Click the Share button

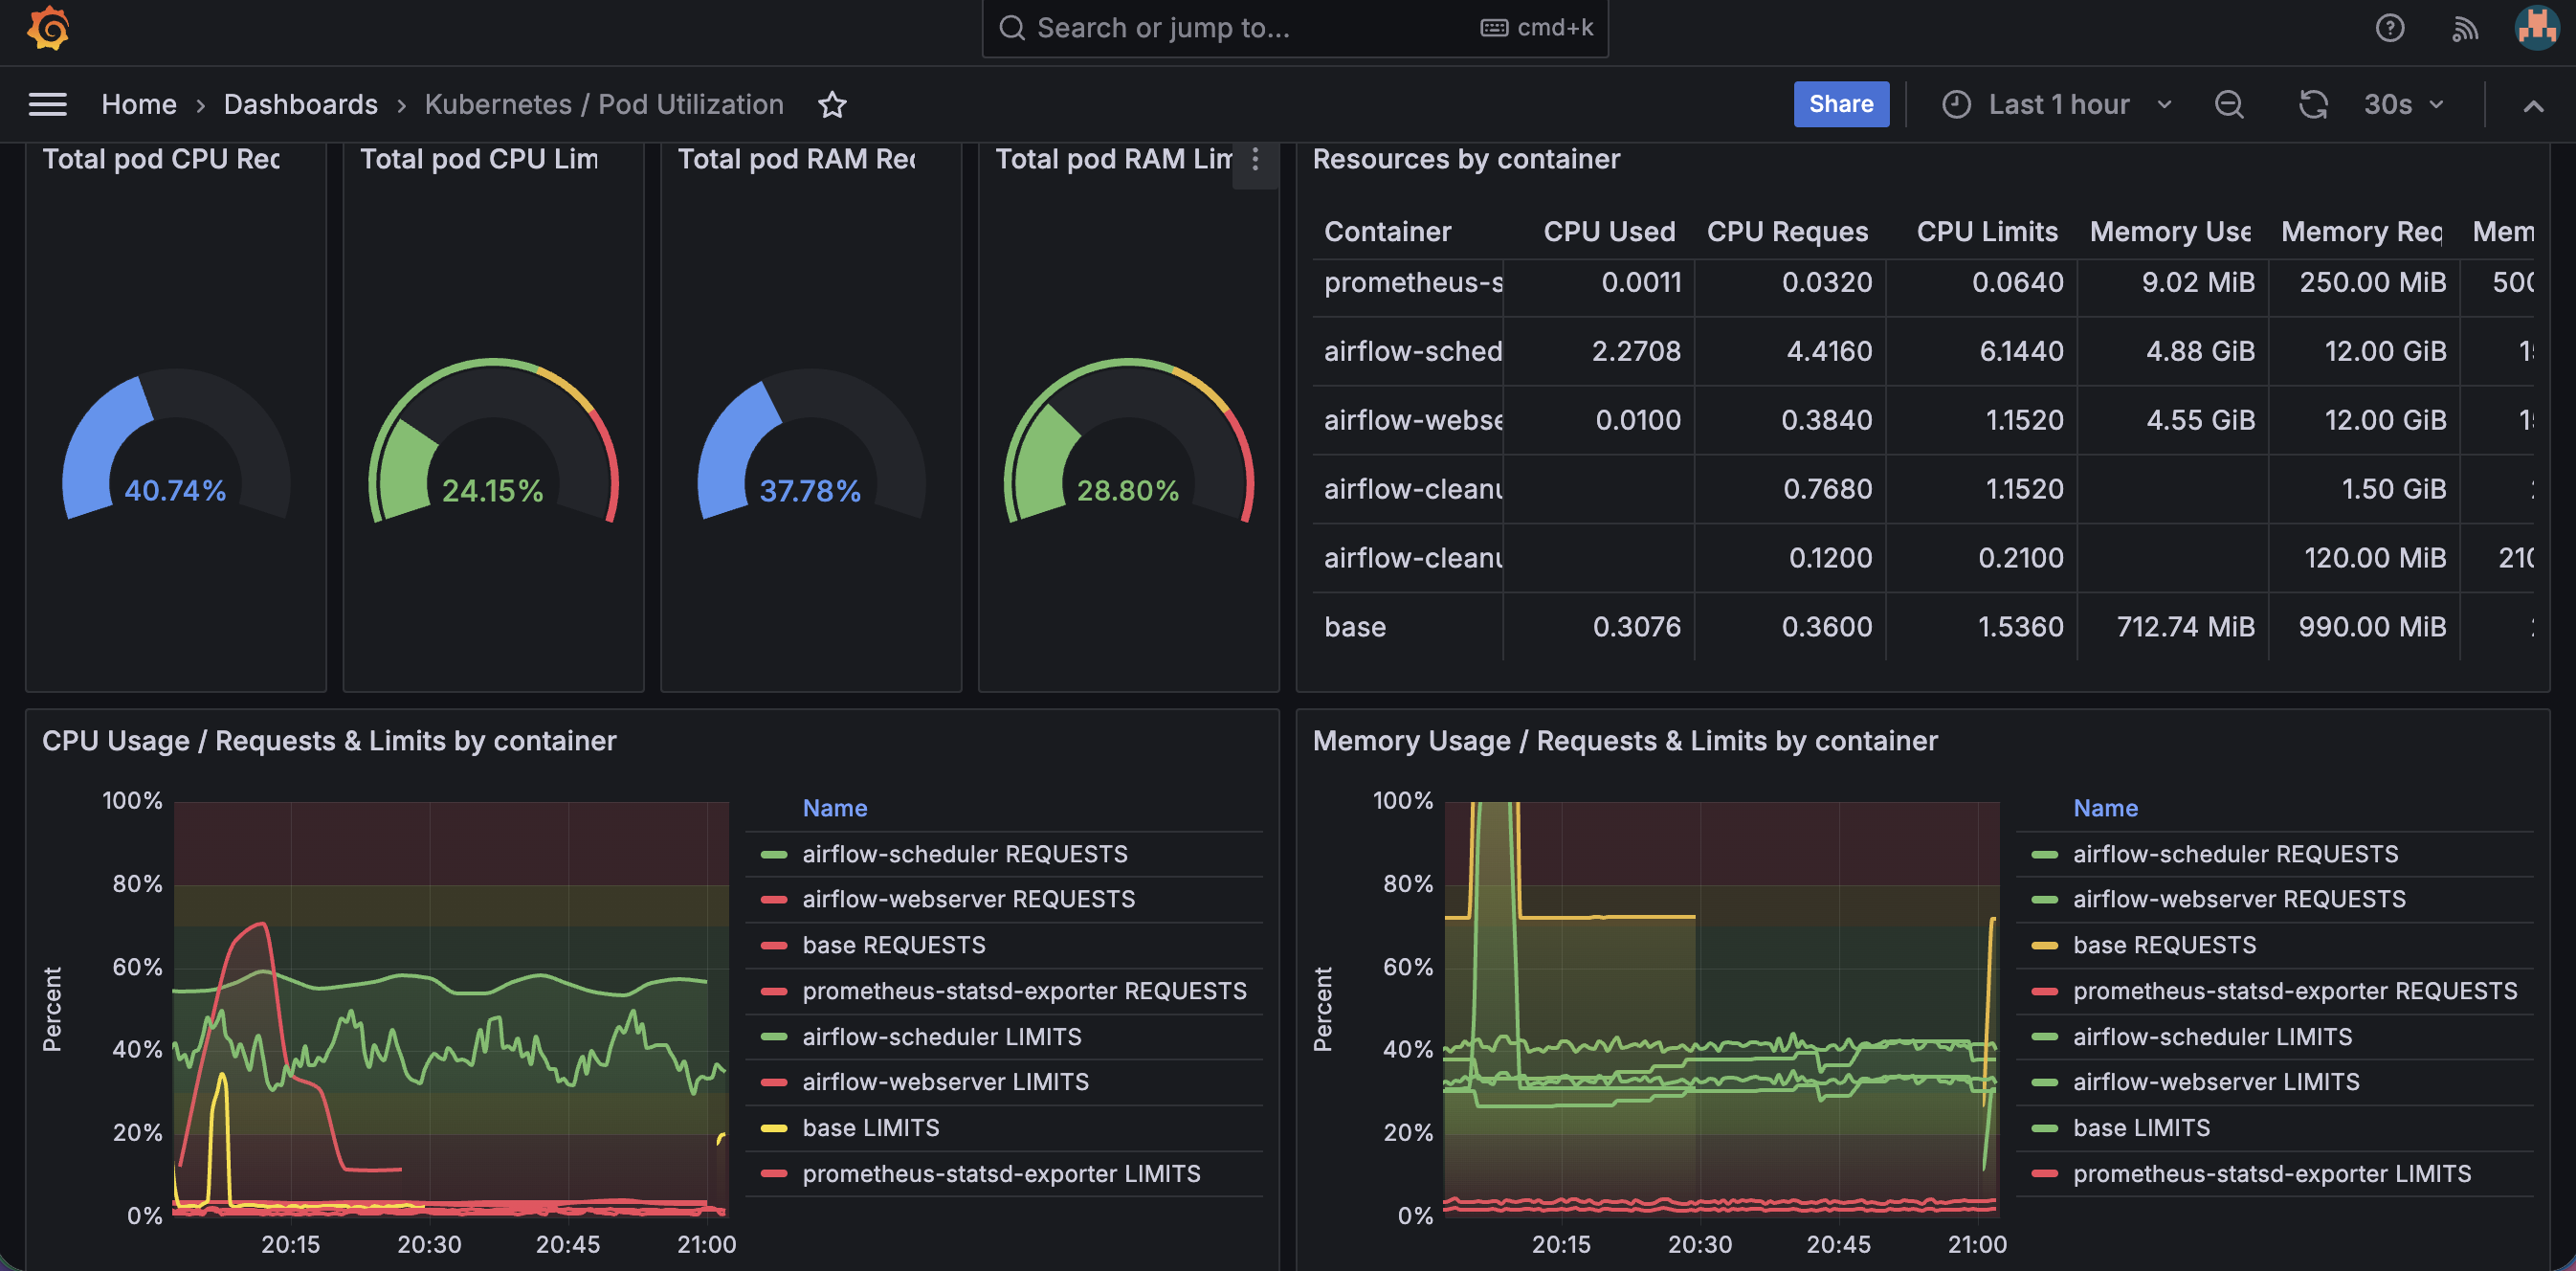tap(1841, 104)
